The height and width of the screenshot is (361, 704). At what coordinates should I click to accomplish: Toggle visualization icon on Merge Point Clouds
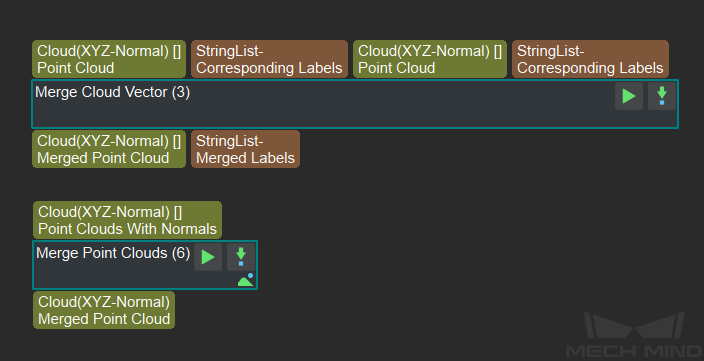246,280
